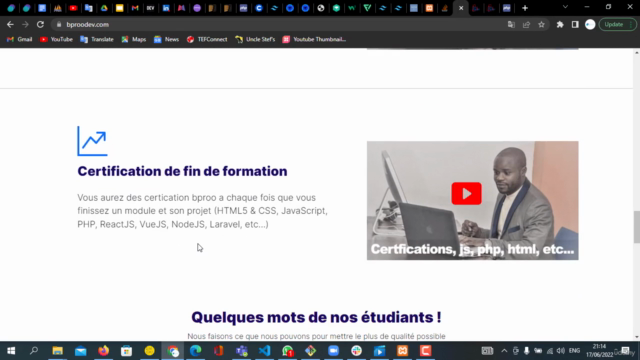The height and width of the screenshot is (360, 640).
Task: Open Zoom from the taskbar
Action: 333,351
